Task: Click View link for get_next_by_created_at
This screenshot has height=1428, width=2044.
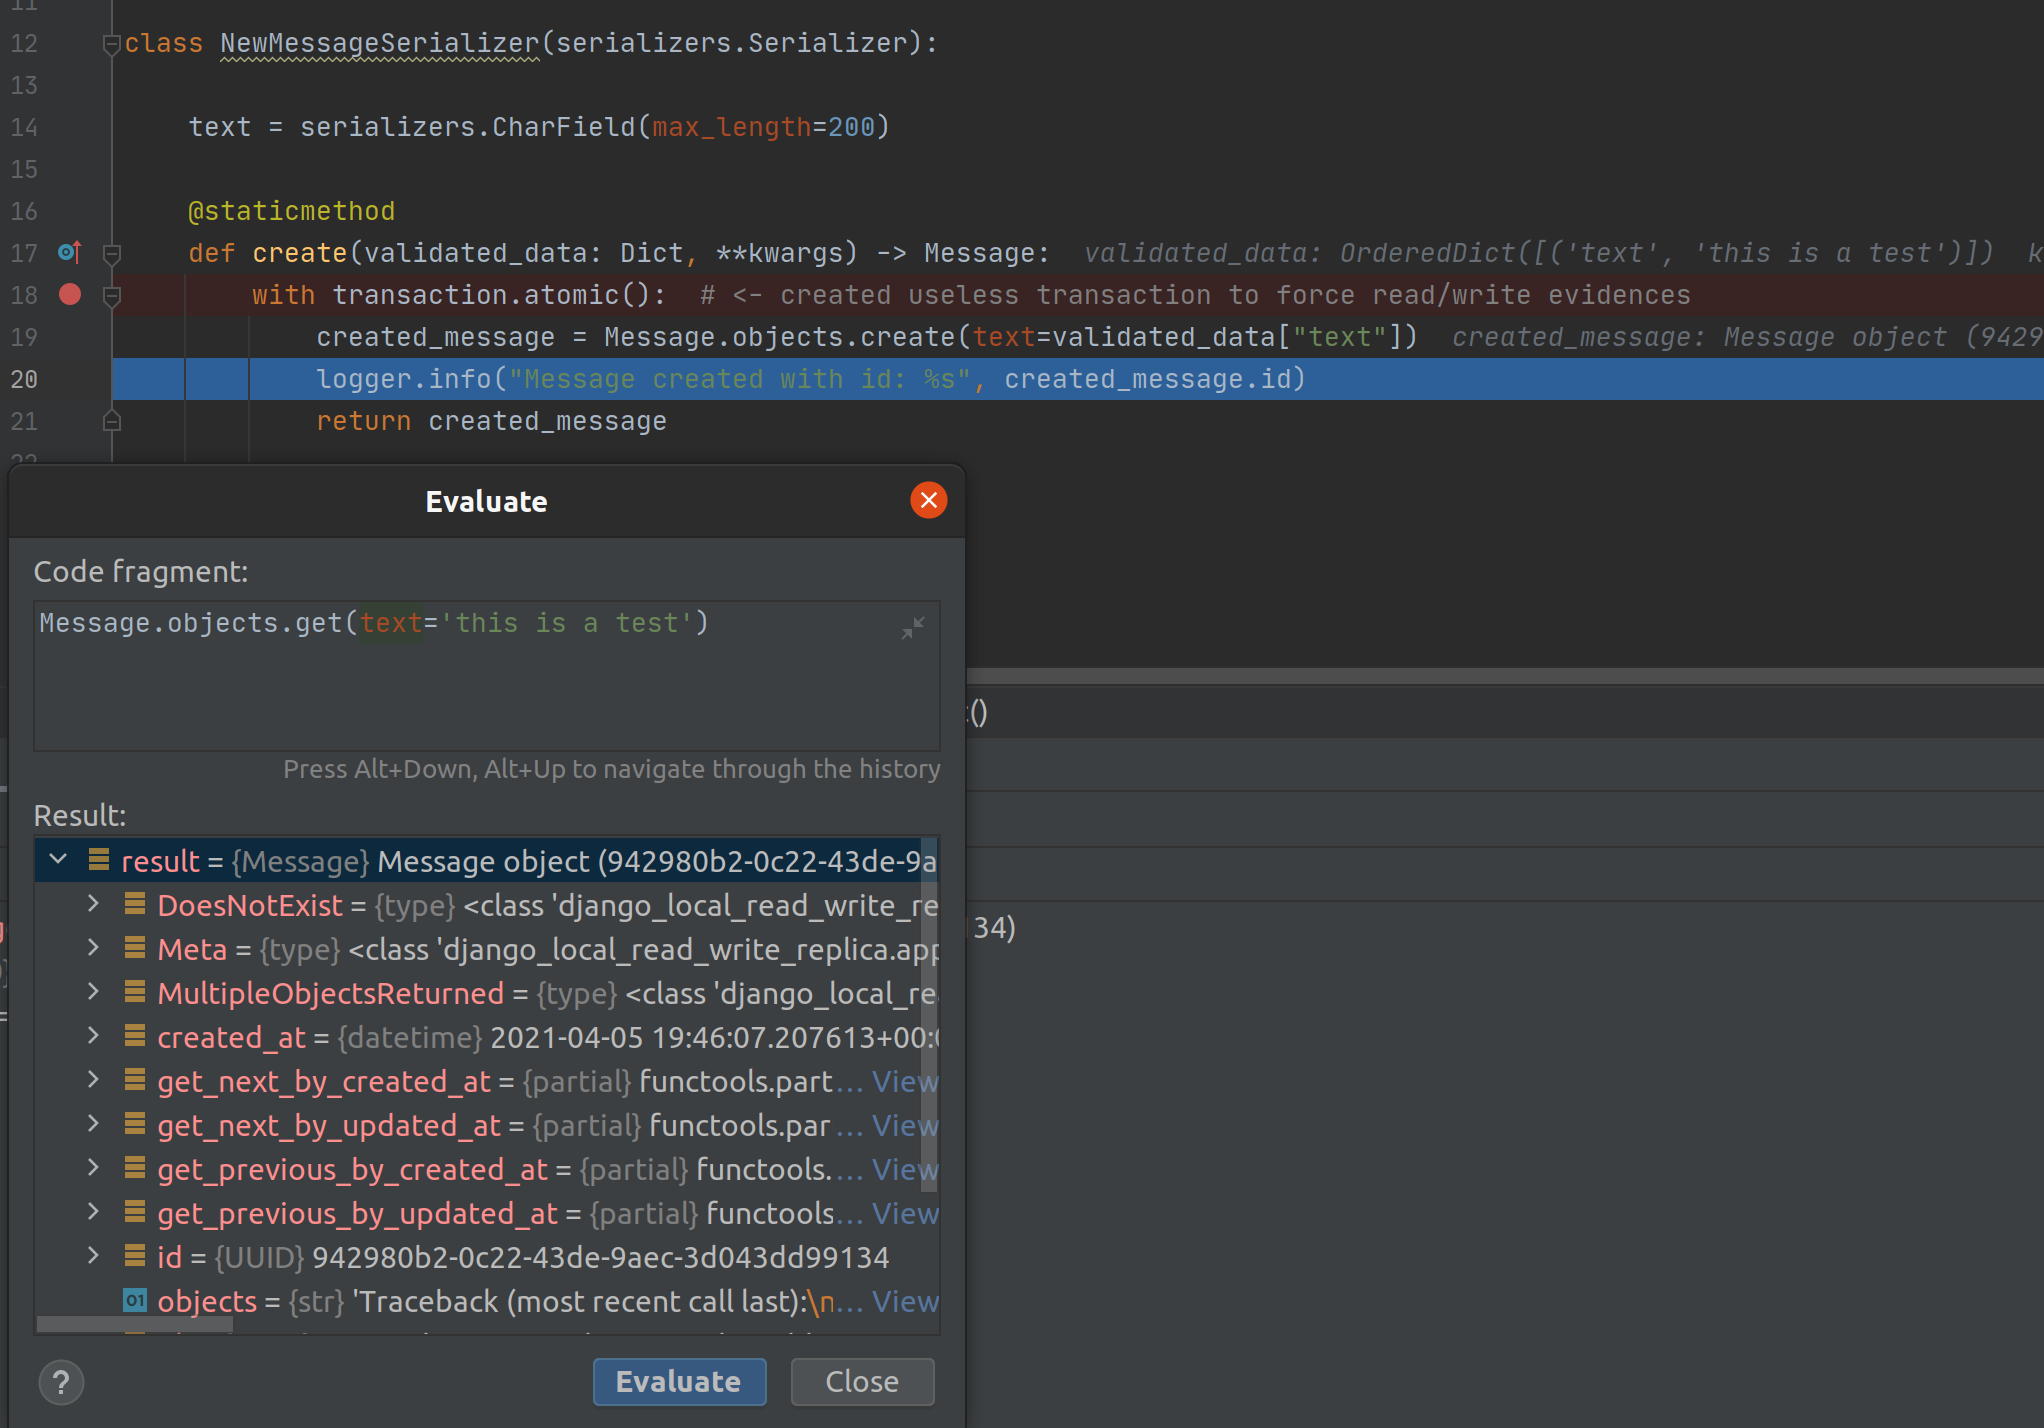Action: pyautogui.click(x=904, y=1081)
